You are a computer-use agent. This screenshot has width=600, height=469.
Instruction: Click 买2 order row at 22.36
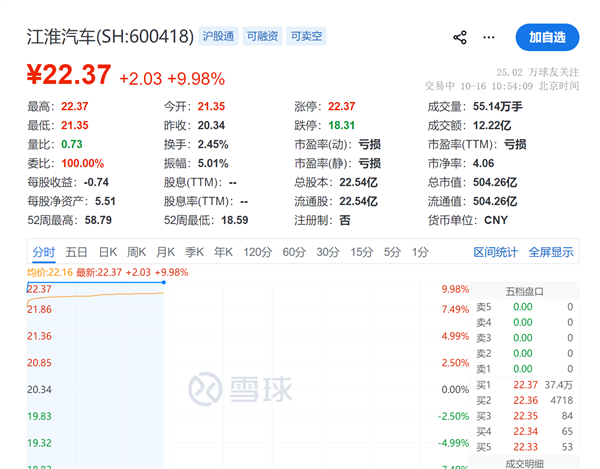coord(524,401)
